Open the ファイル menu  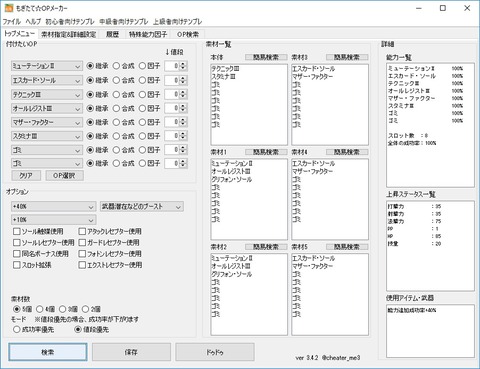click(x=12, y=22)
